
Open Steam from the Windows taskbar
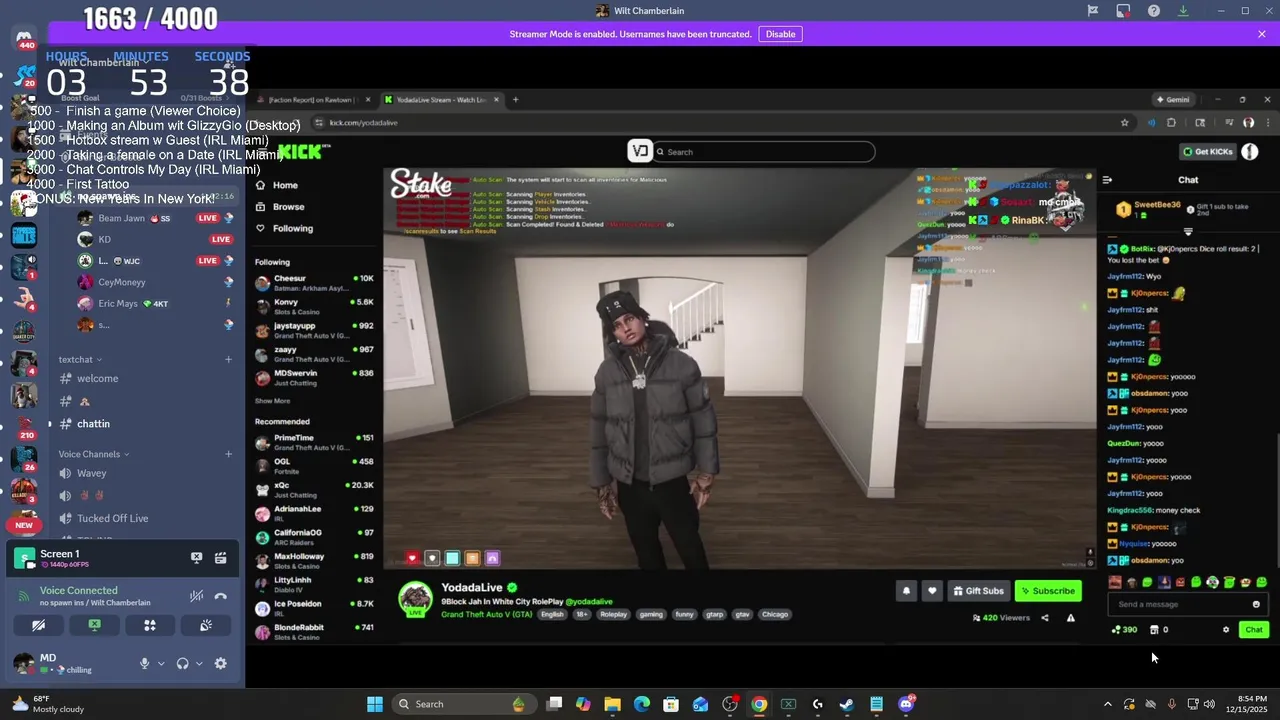pos(847,704)
